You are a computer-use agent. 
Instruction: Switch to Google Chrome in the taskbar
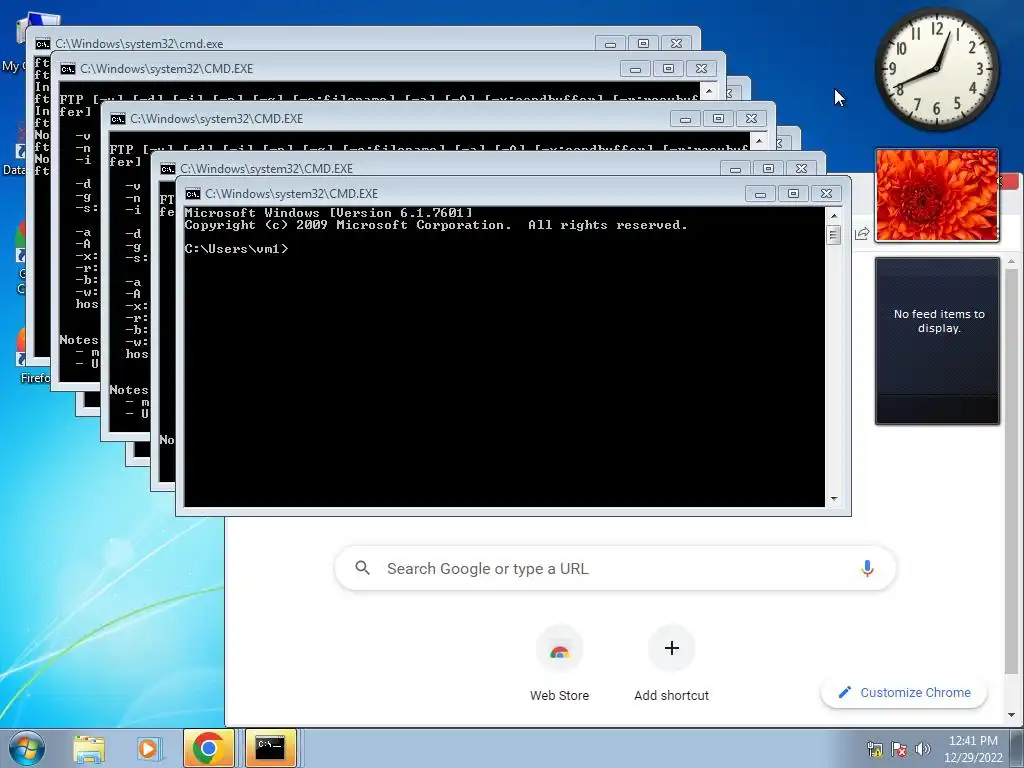click(x=208, y=748)
